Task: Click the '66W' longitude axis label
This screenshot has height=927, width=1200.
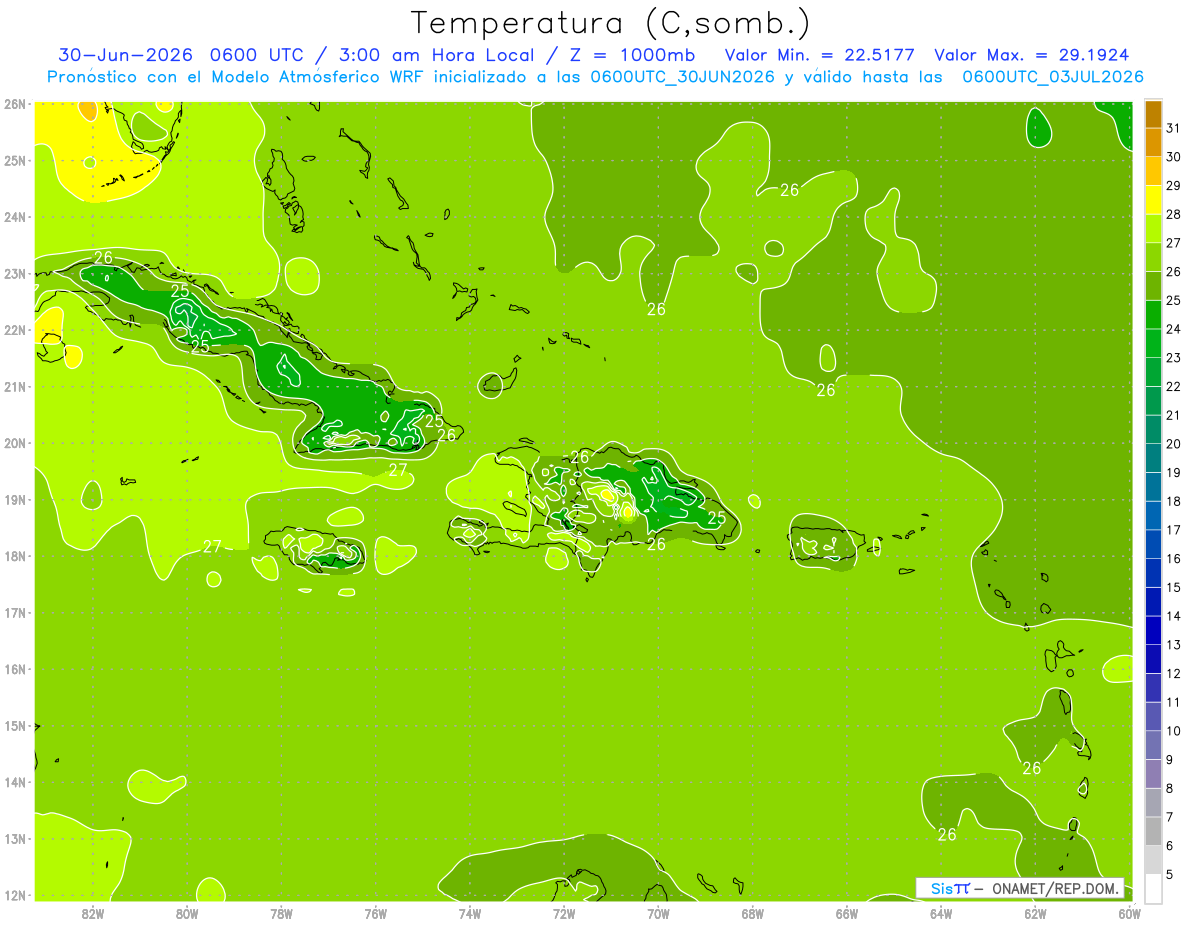Action: point(846,912)
